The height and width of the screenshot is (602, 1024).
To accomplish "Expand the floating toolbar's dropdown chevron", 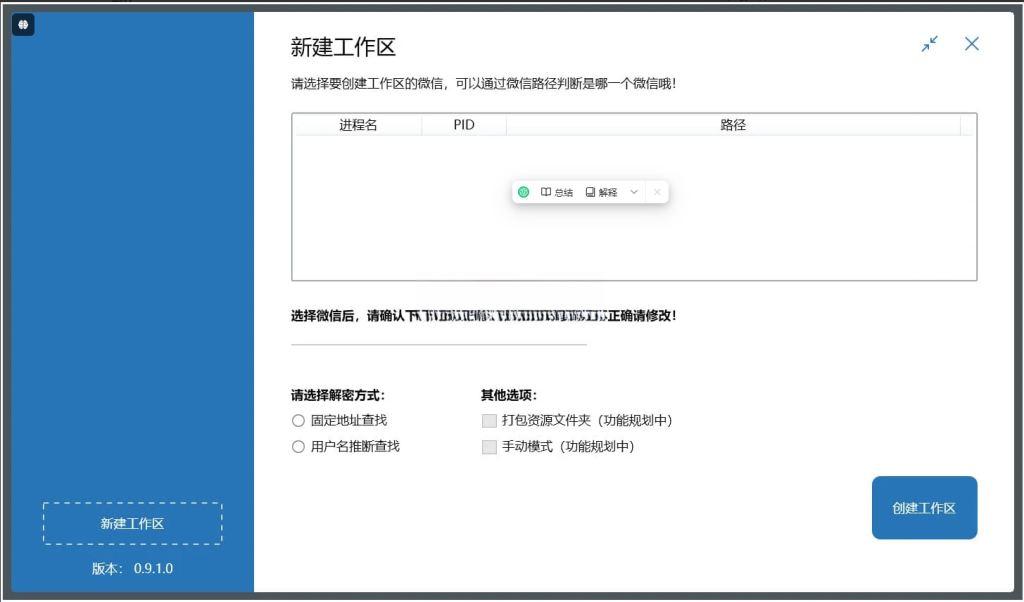I will [x=634, y=192].
